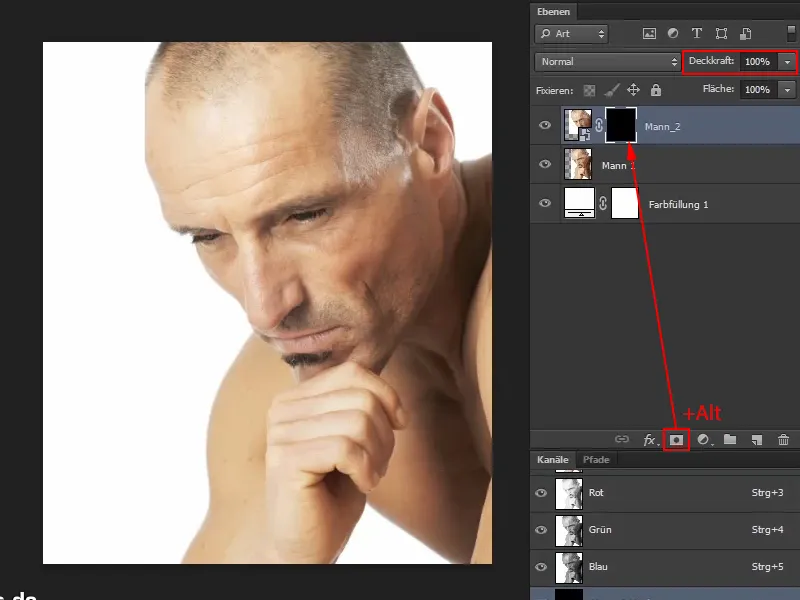800x600 pixels.
Task: Open the Fläche slider arrow
Action: pos(787,90)
